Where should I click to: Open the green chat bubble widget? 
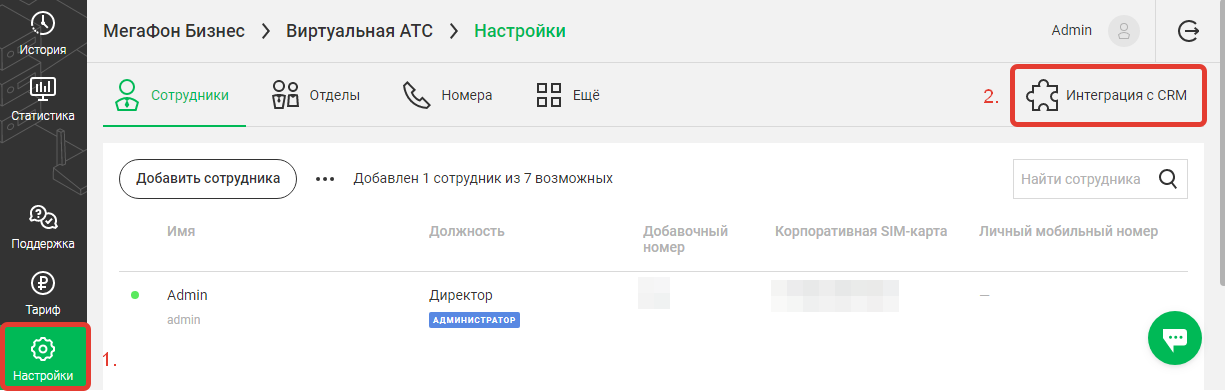pyautogui.click(x=1175, y=340)
